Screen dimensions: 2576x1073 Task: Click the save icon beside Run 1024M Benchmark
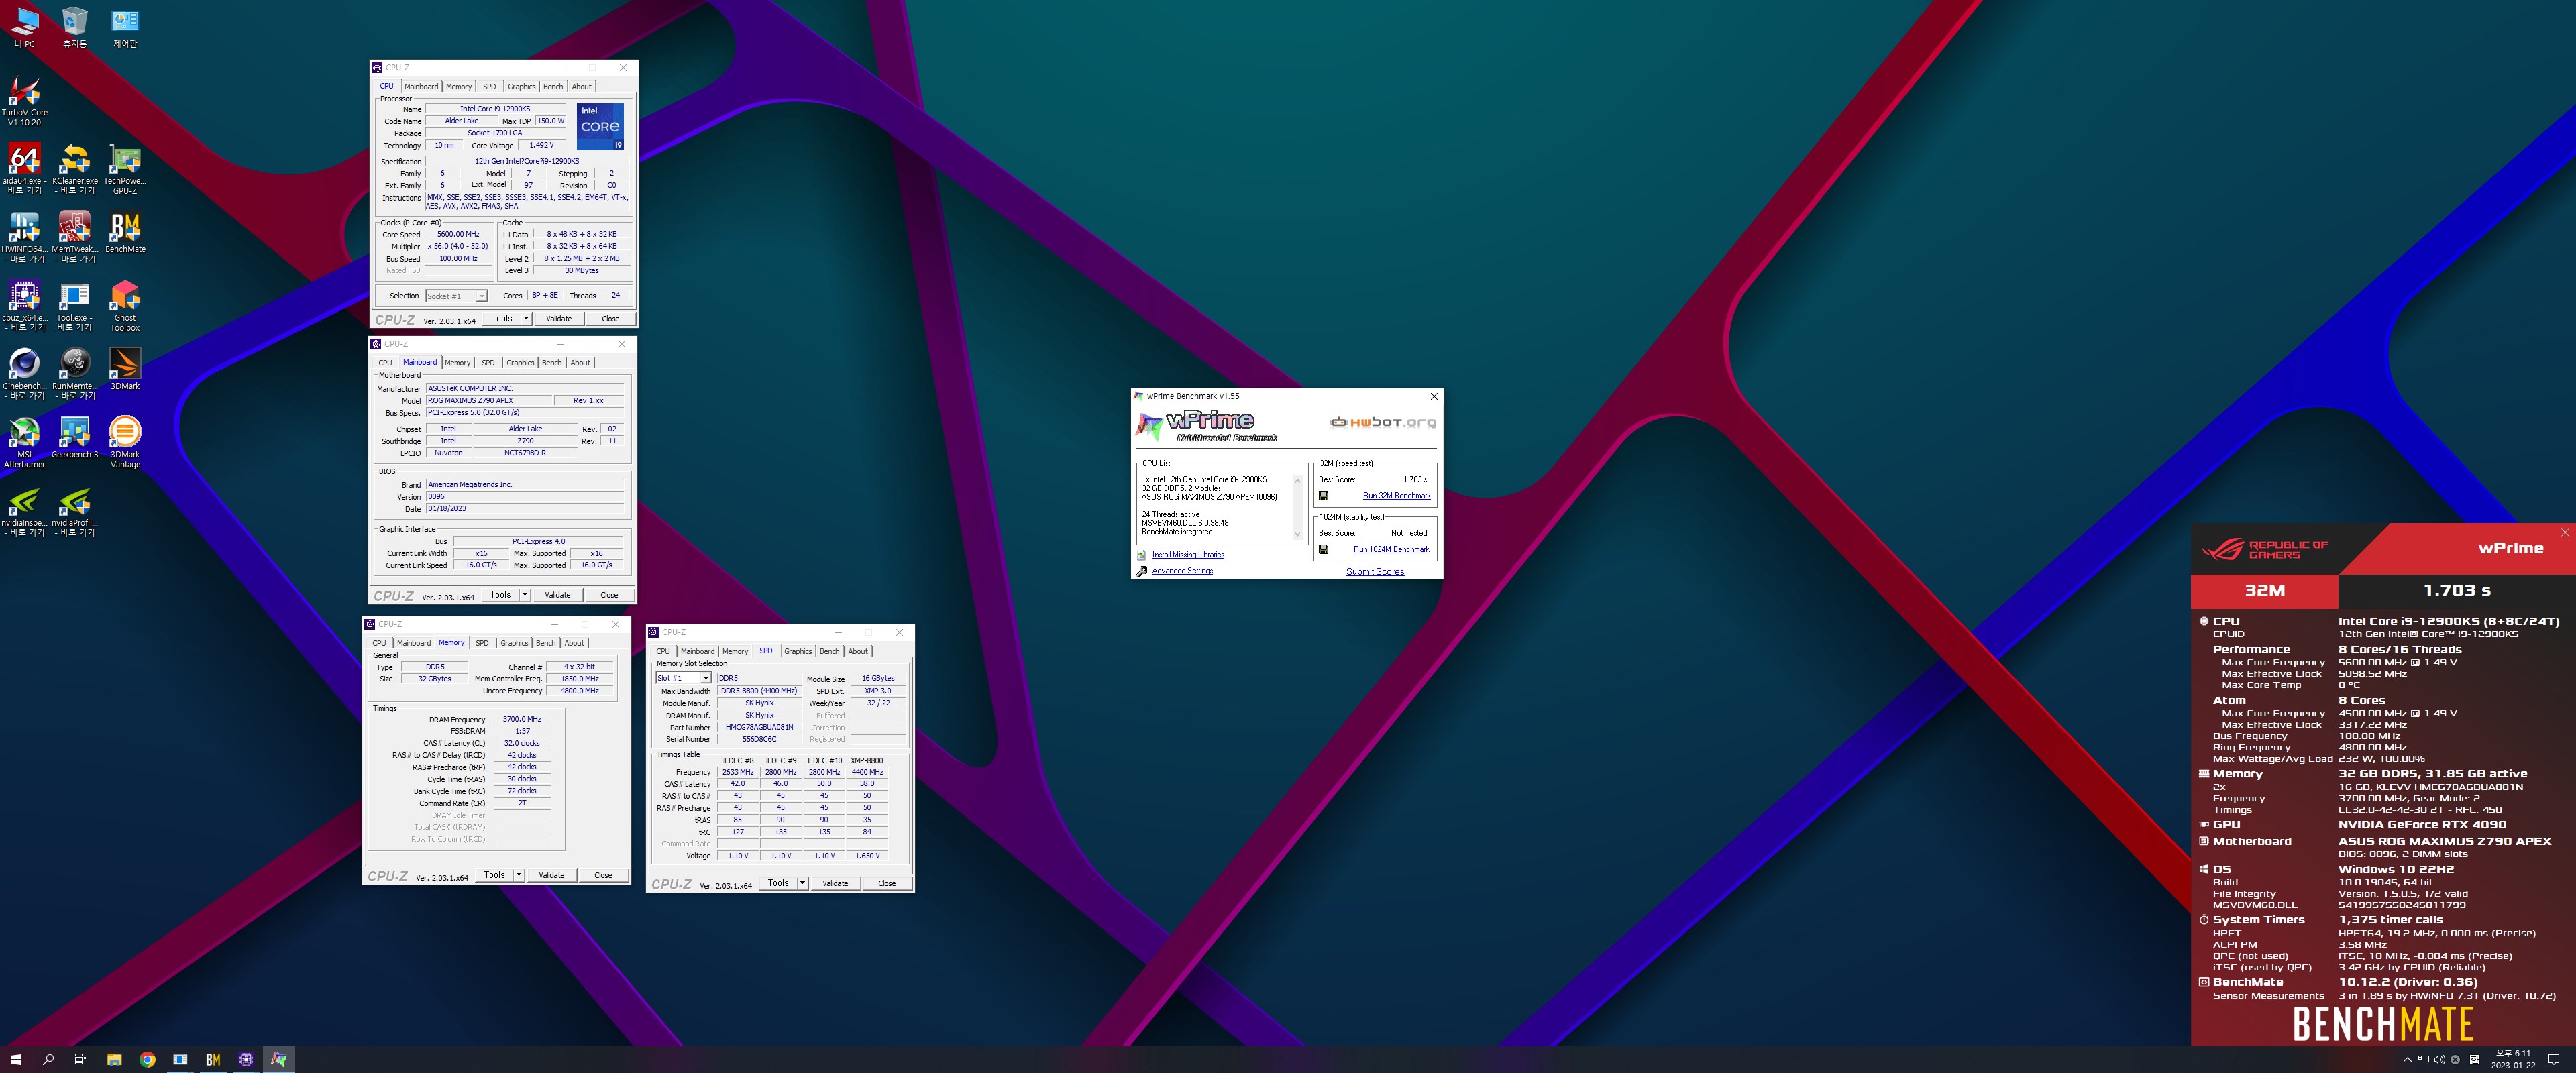[x=1323, y=549]
